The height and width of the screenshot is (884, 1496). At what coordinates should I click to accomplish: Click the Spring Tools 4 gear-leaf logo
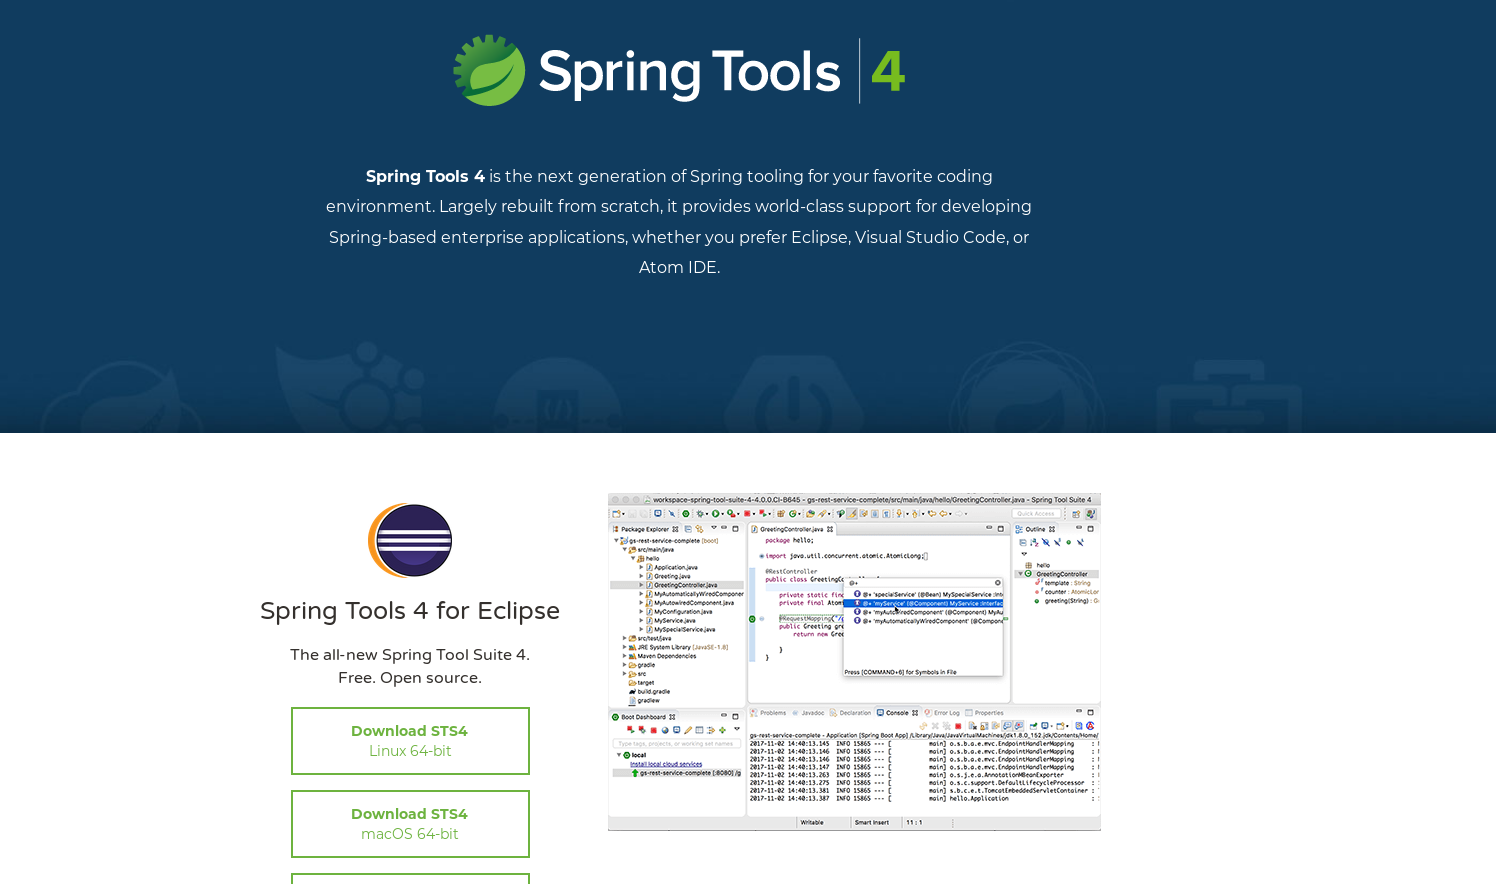pos(489,70)
